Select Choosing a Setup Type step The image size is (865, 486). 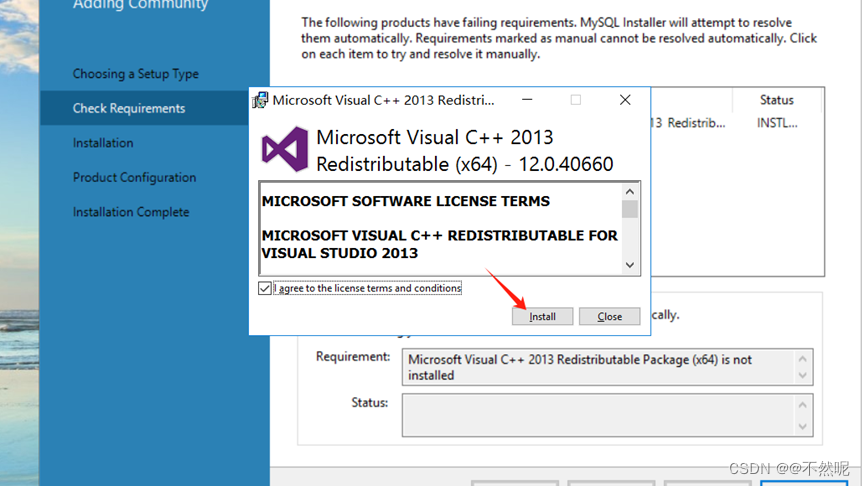[136, 74]
